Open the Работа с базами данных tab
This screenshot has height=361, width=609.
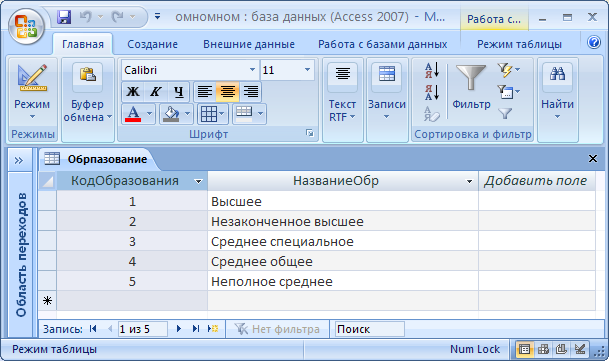pos(383,44)
